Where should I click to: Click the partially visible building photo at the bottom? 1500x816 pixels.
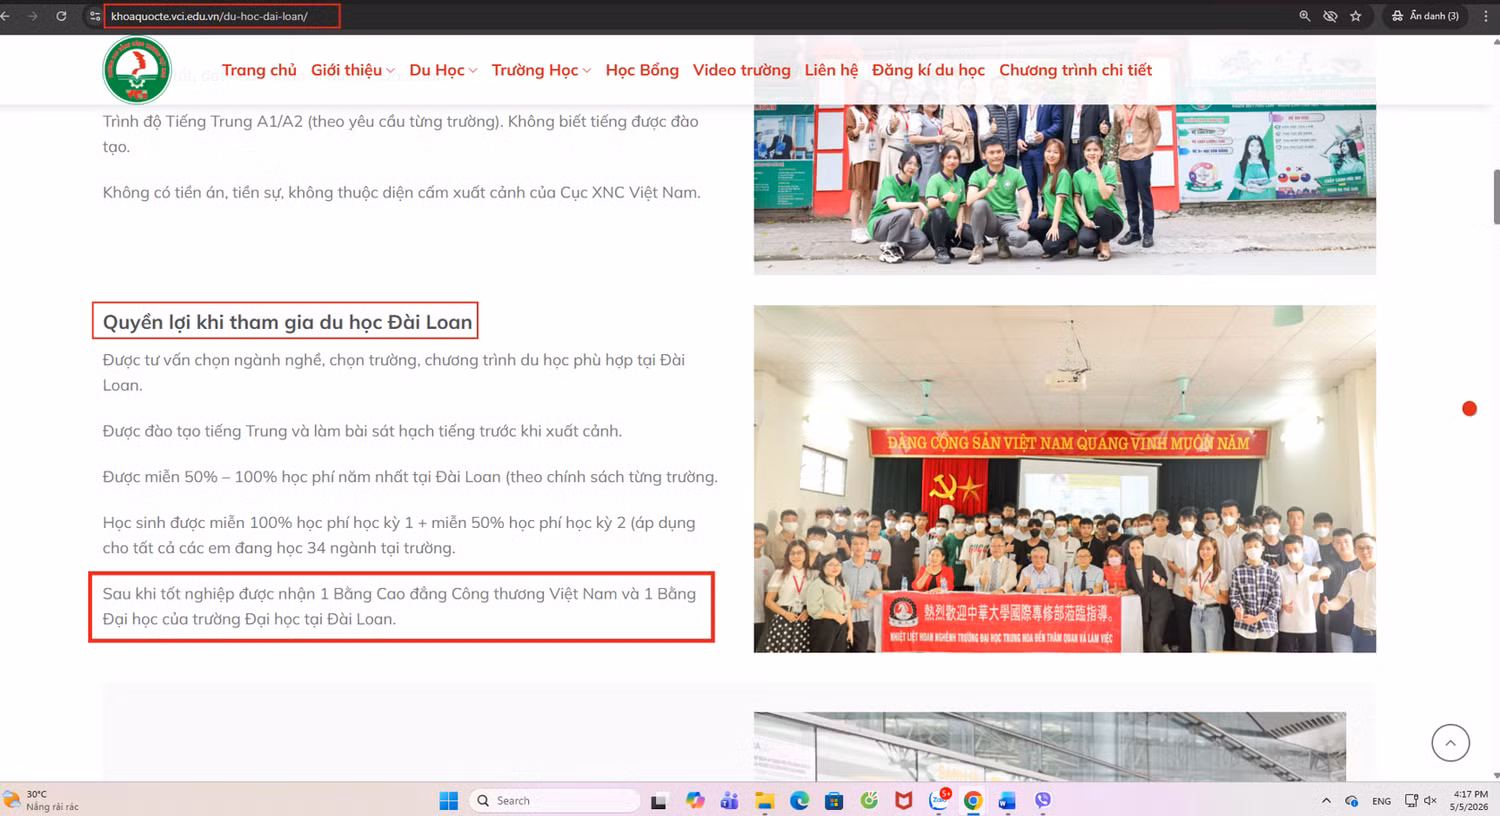click(1050, 746)
